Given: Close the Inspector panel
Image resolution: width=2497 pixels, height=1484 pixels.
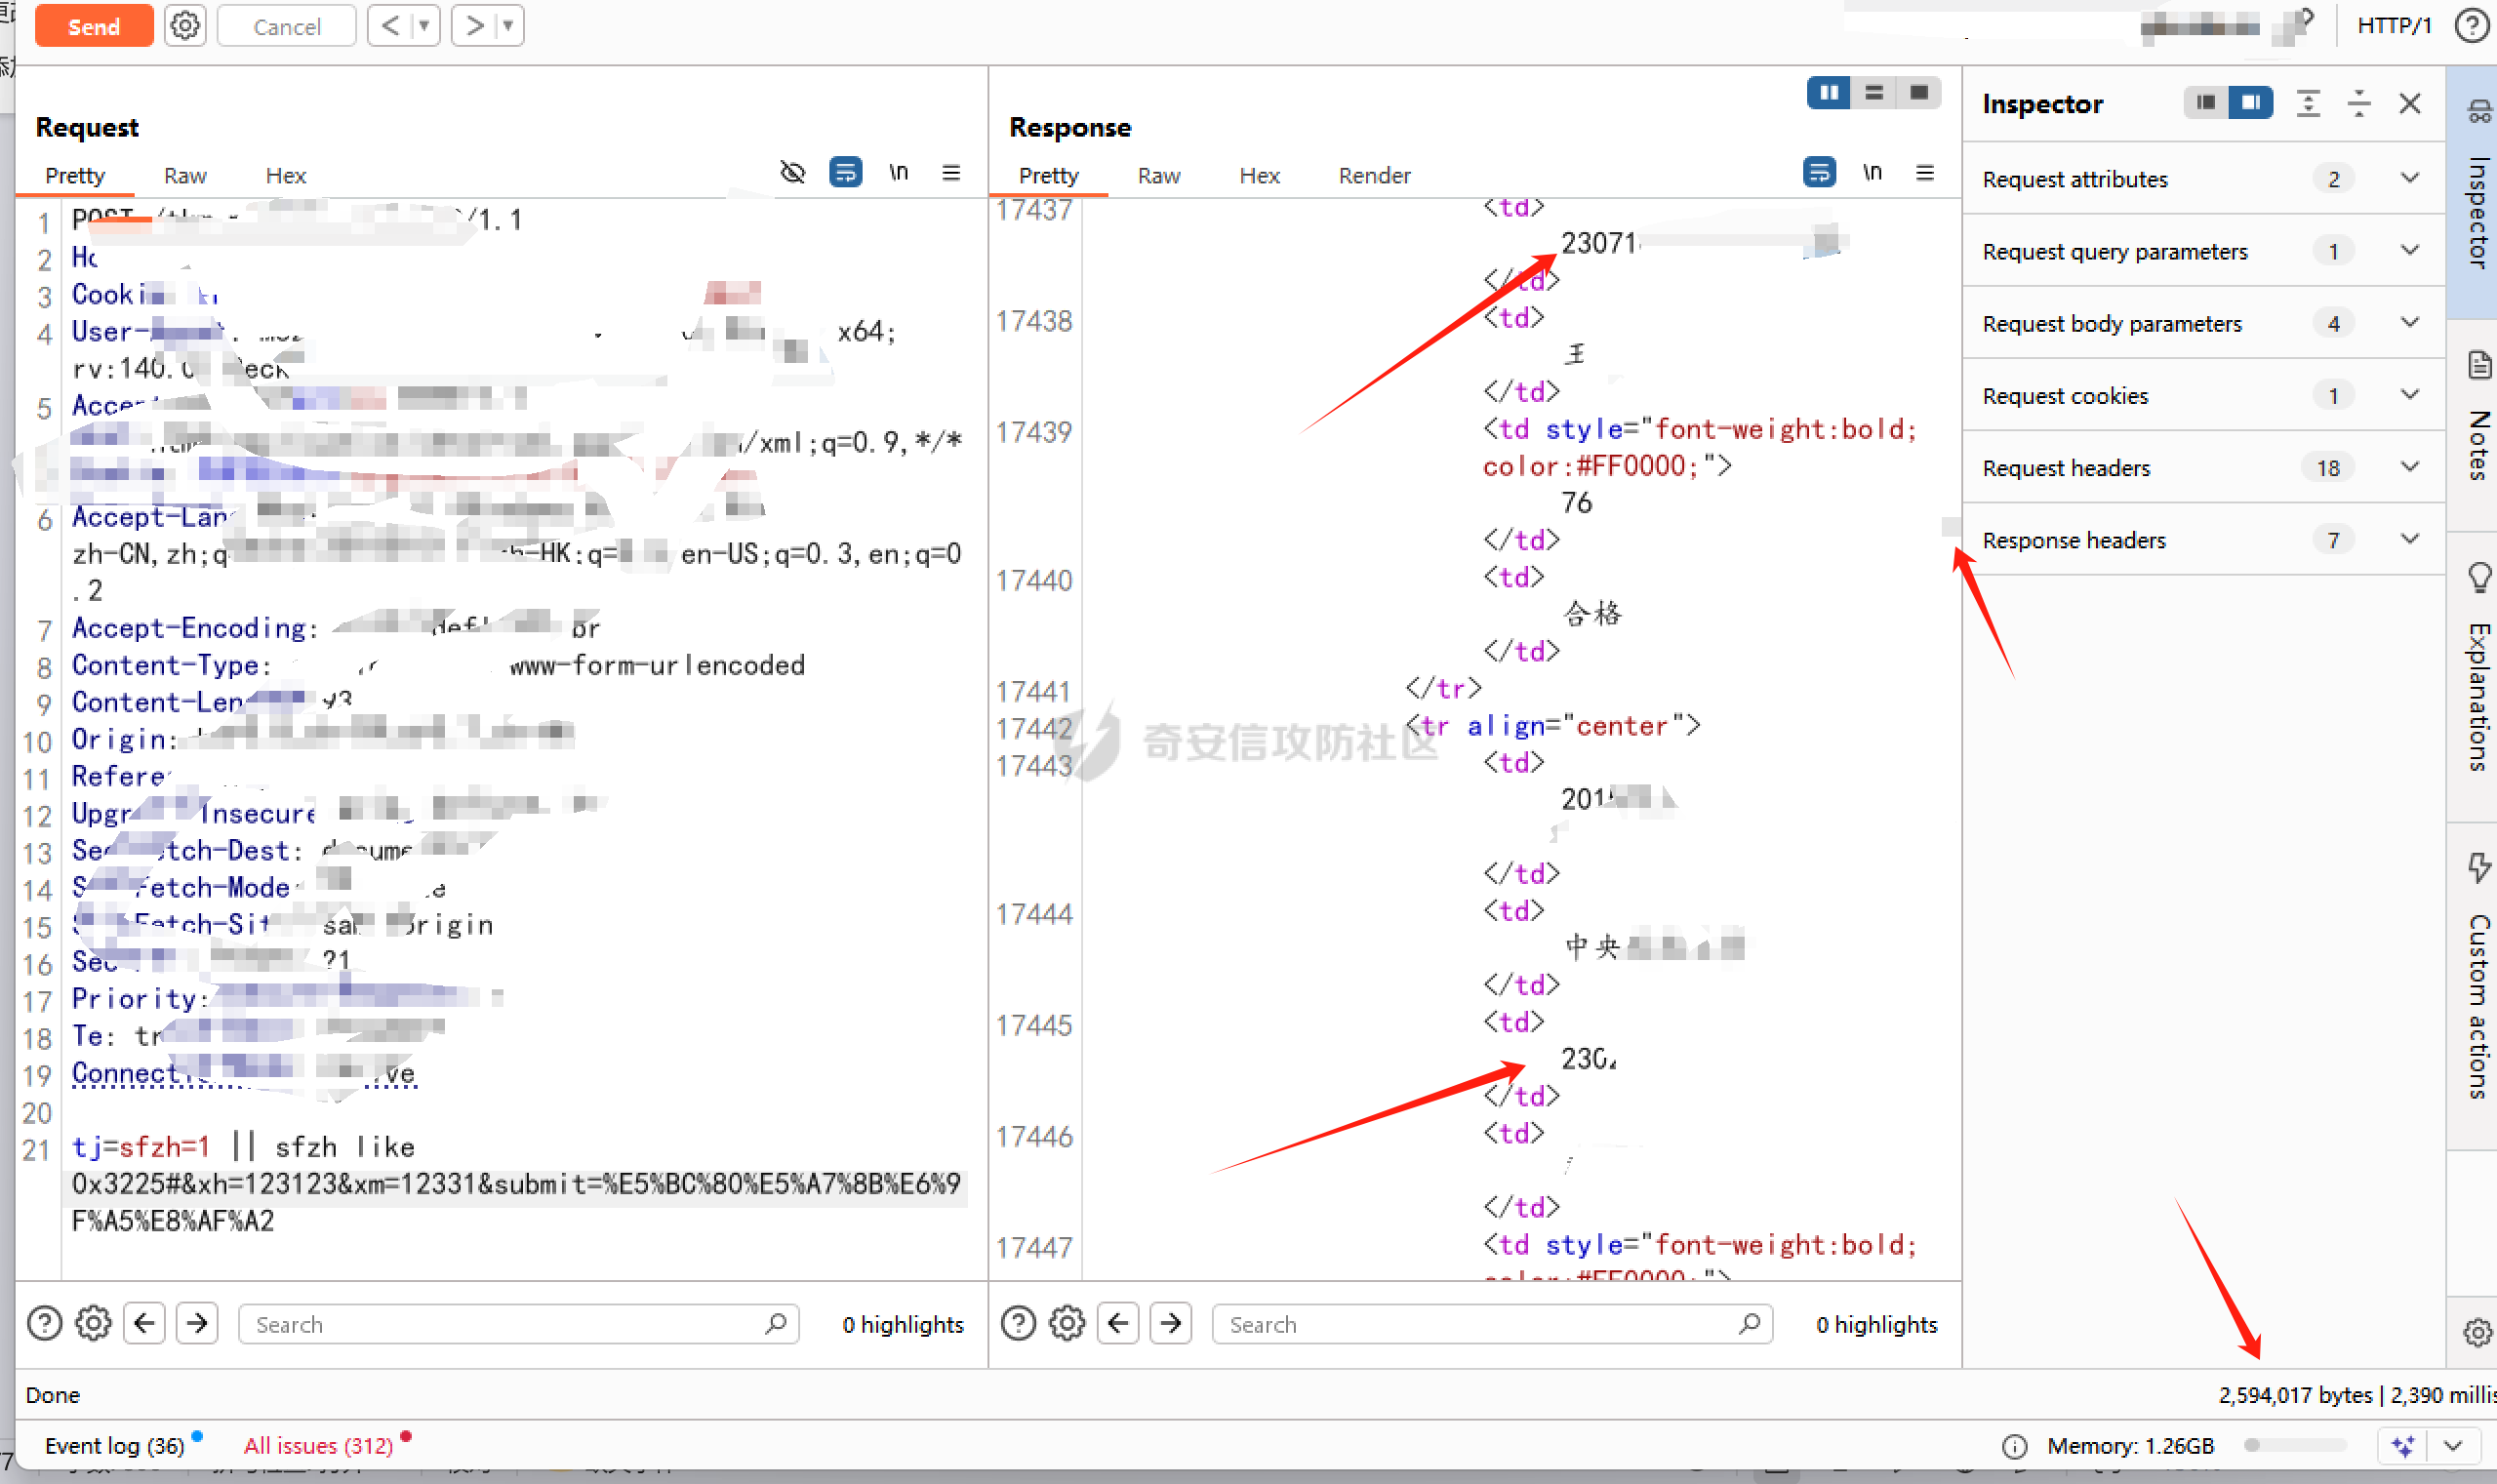Looking at the screenshot, I should (2410, 103).
